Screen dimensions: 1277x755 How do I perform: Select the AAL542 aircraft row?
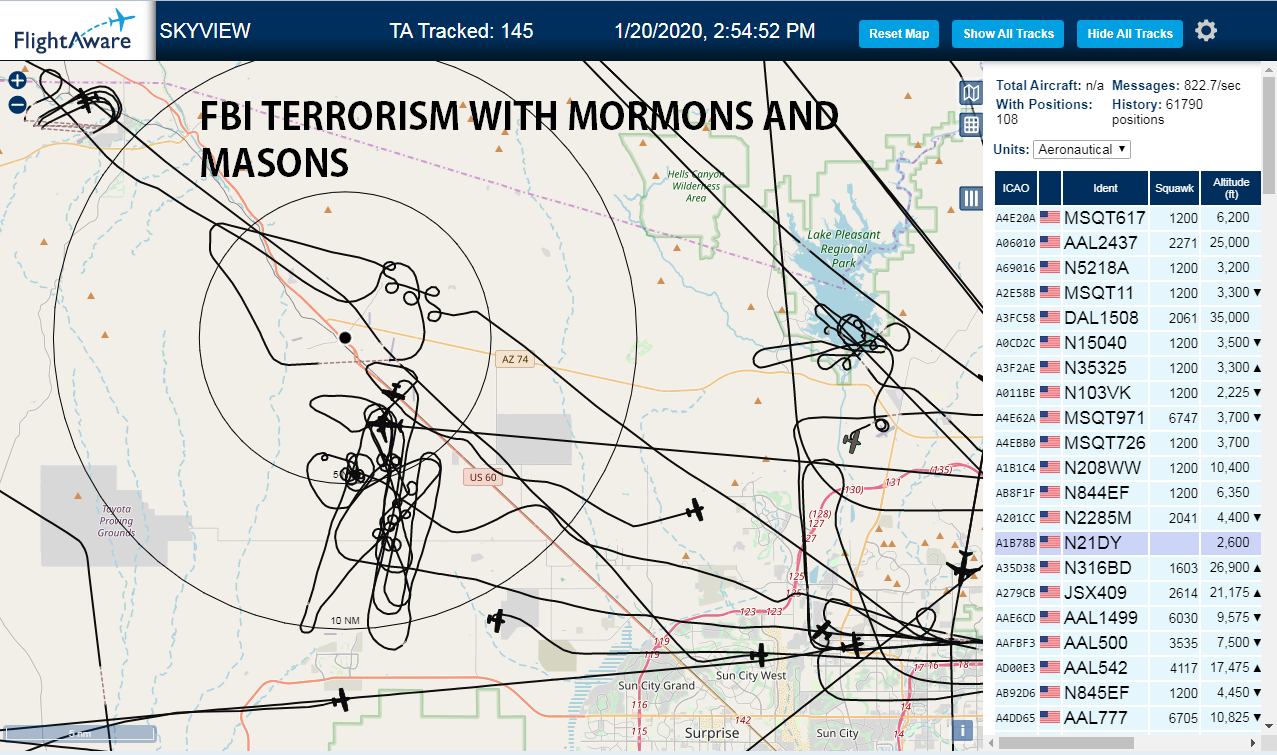click(1128, 667)
